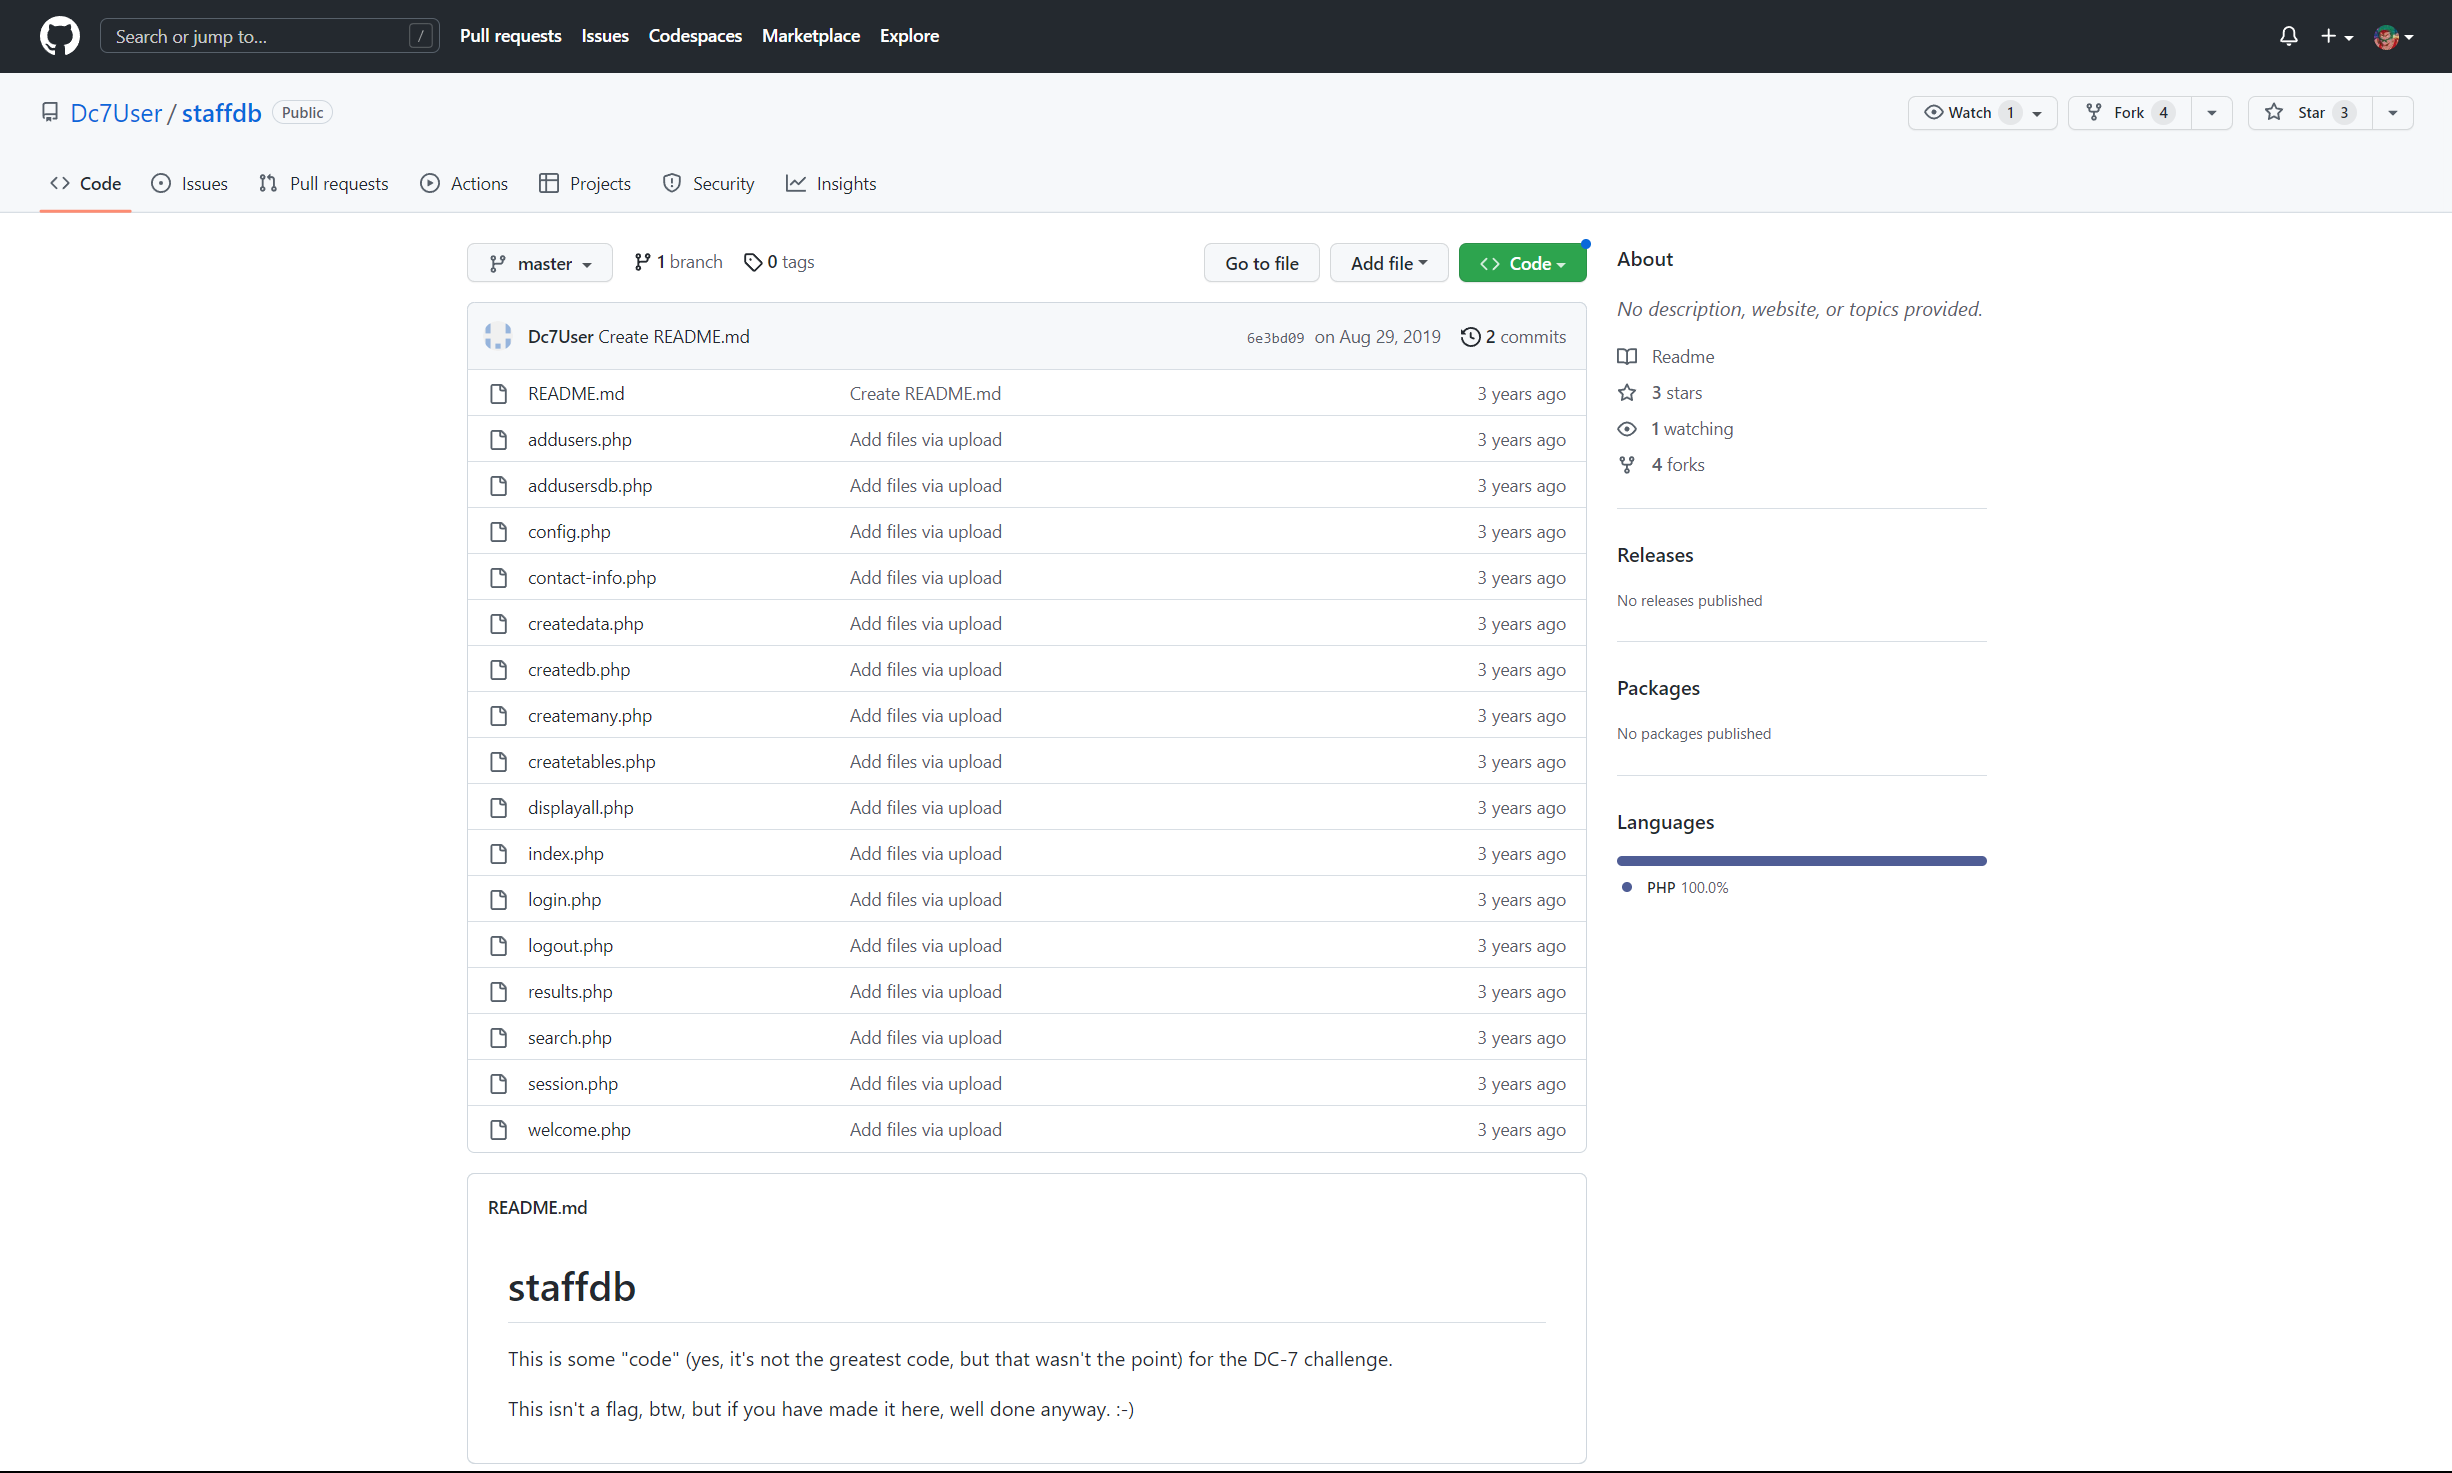
Task: Open Codespaces in the top navigation
Action: click(x=695, y=36)
